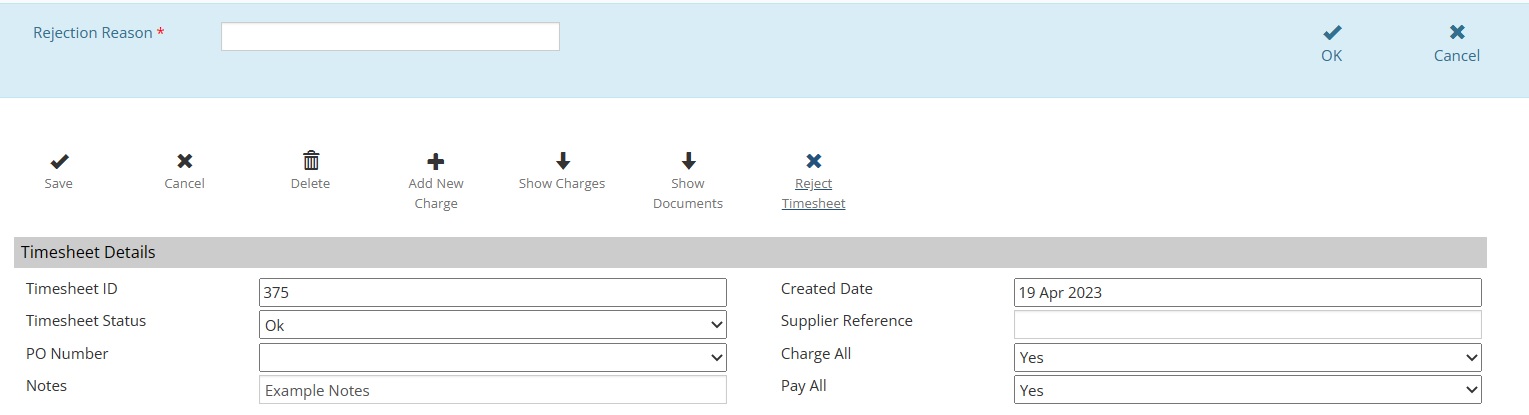Click the Add New Charge plus icon
Image resolution: width=1529 pixels, height=415 pixels.
(x=436, y=161)
